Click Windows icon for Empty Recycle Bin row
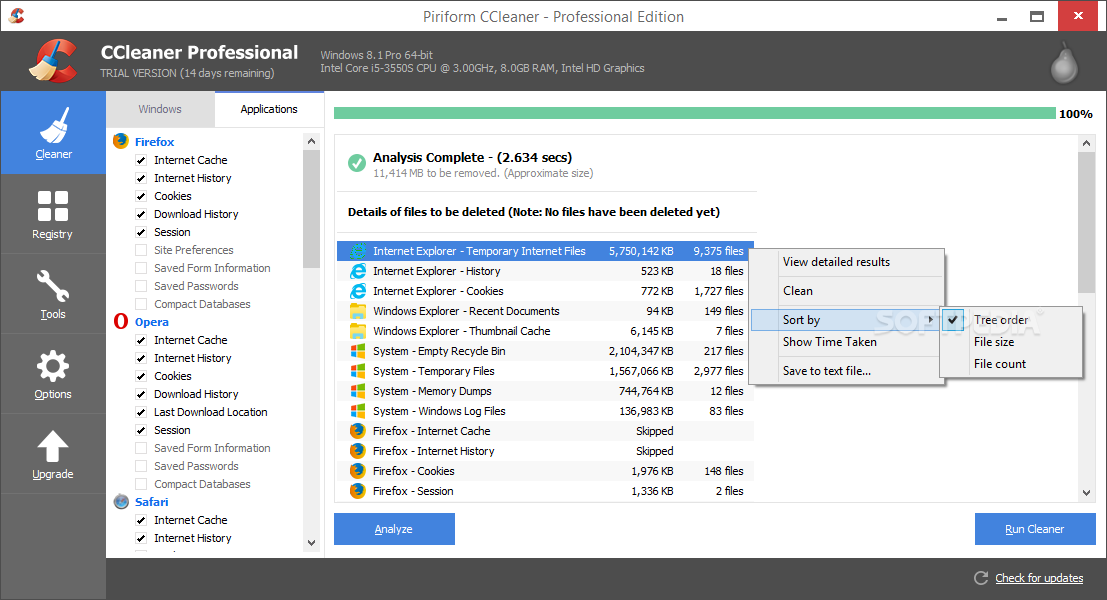The image size is (1107, 600). (x=359, y=350)
